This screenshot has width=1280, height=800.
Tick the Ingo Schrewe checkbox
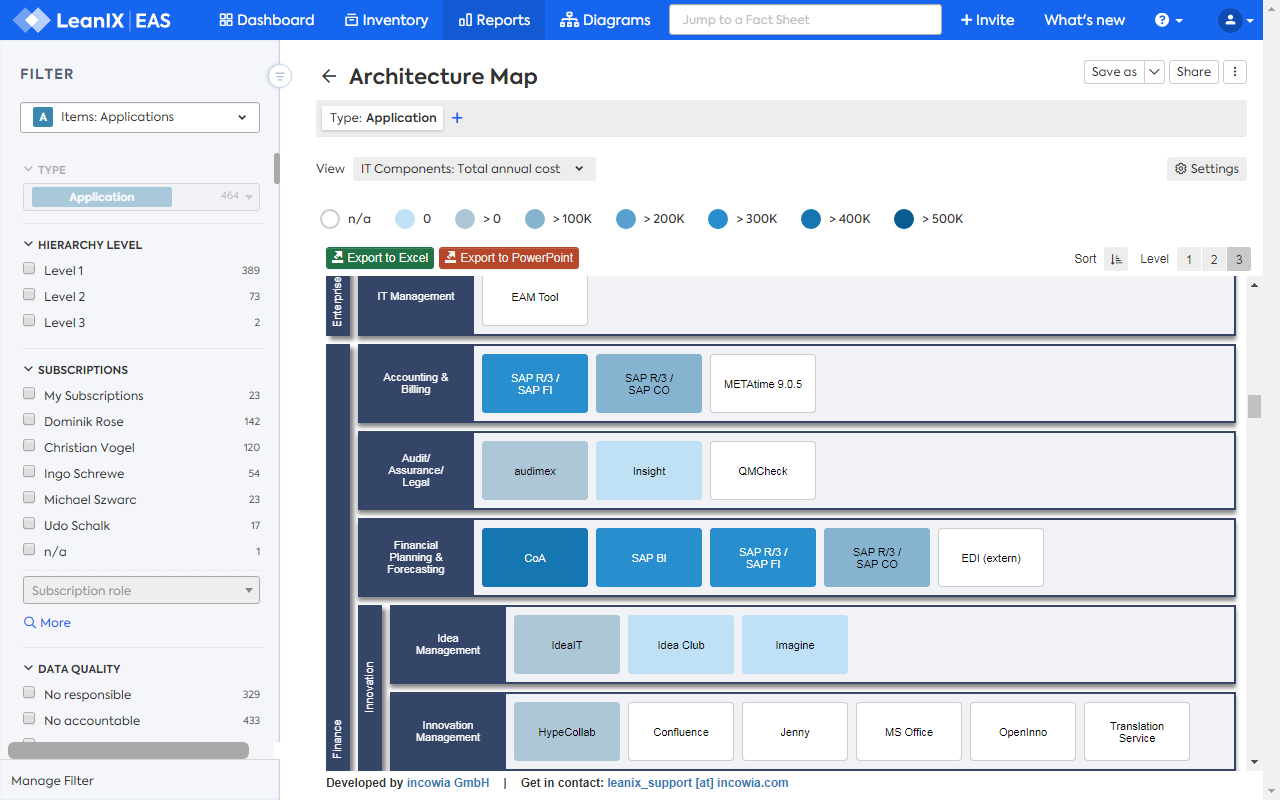click(29, 473)
